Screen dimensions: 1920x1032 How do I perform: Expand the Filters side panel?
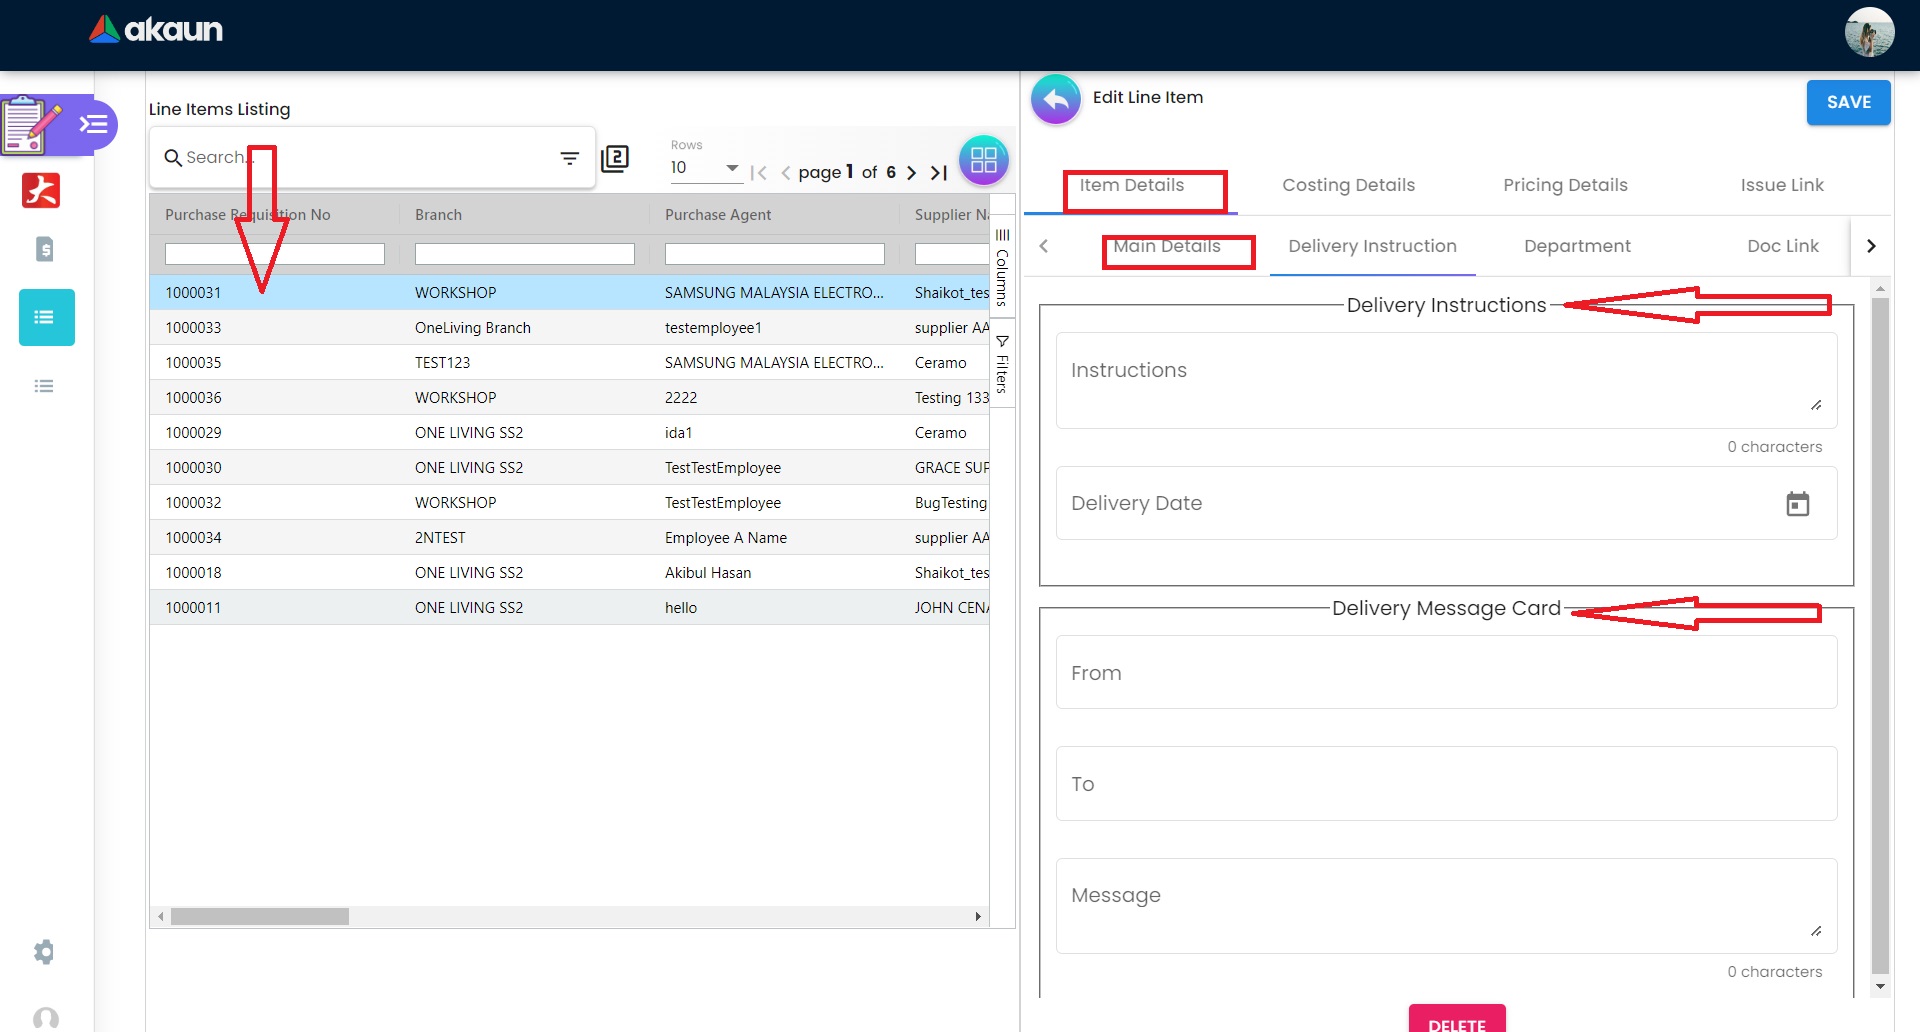[x=1002, y=365]
